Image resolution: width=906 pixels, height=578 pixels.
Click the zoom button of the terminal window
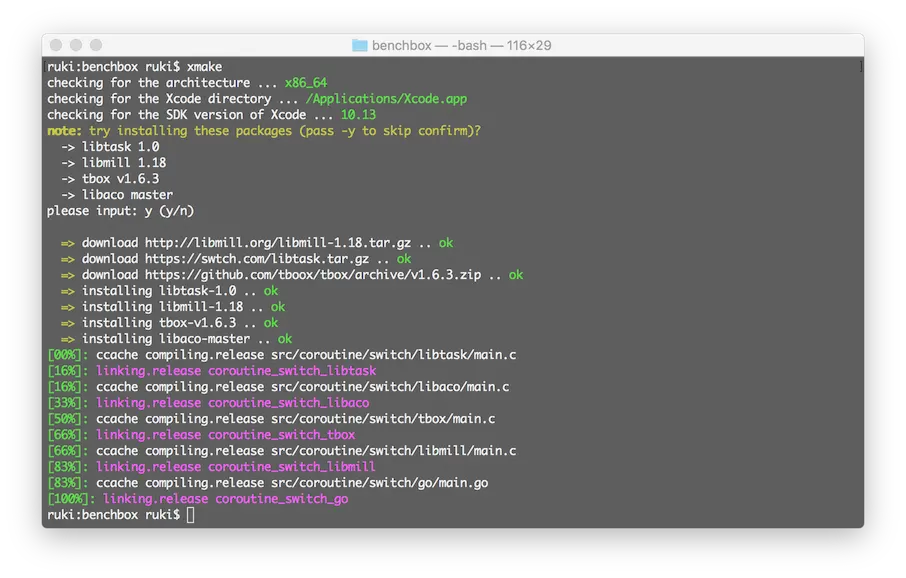click(x=96, y=45)
